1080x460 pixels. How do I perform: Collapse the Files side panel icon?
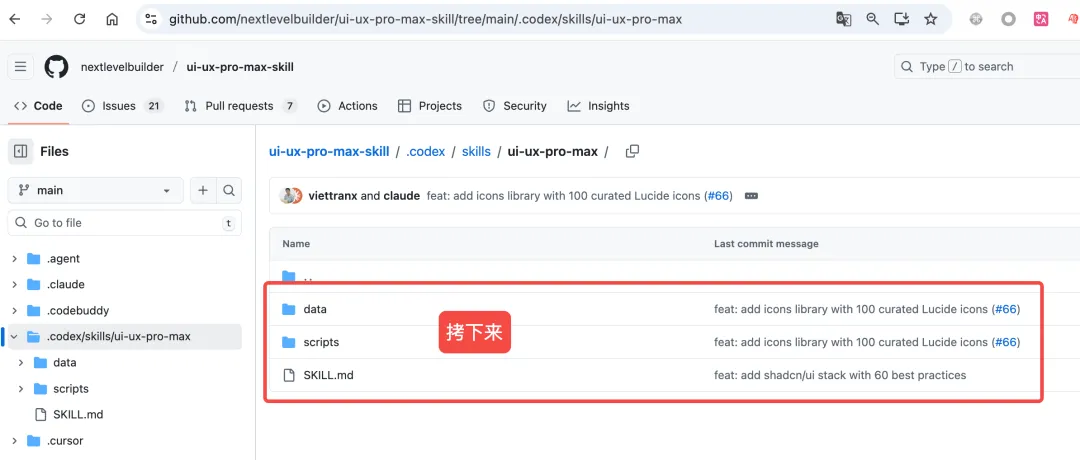[20, 151]
